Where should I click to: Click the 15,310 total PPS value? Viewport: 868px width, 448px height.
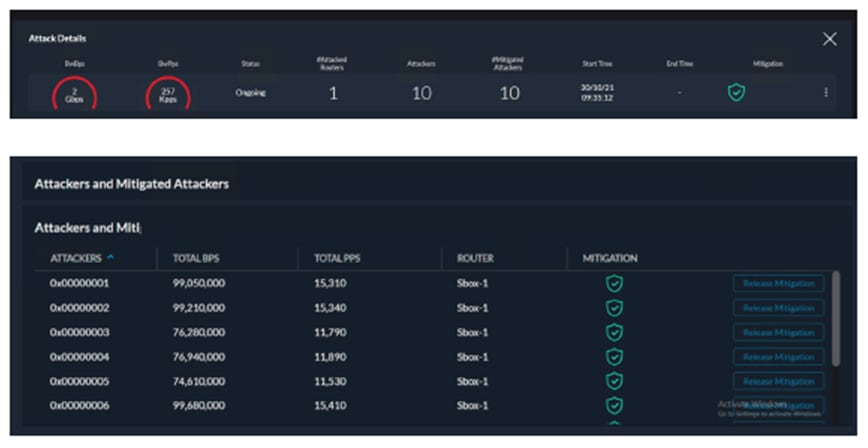(330, 284)
